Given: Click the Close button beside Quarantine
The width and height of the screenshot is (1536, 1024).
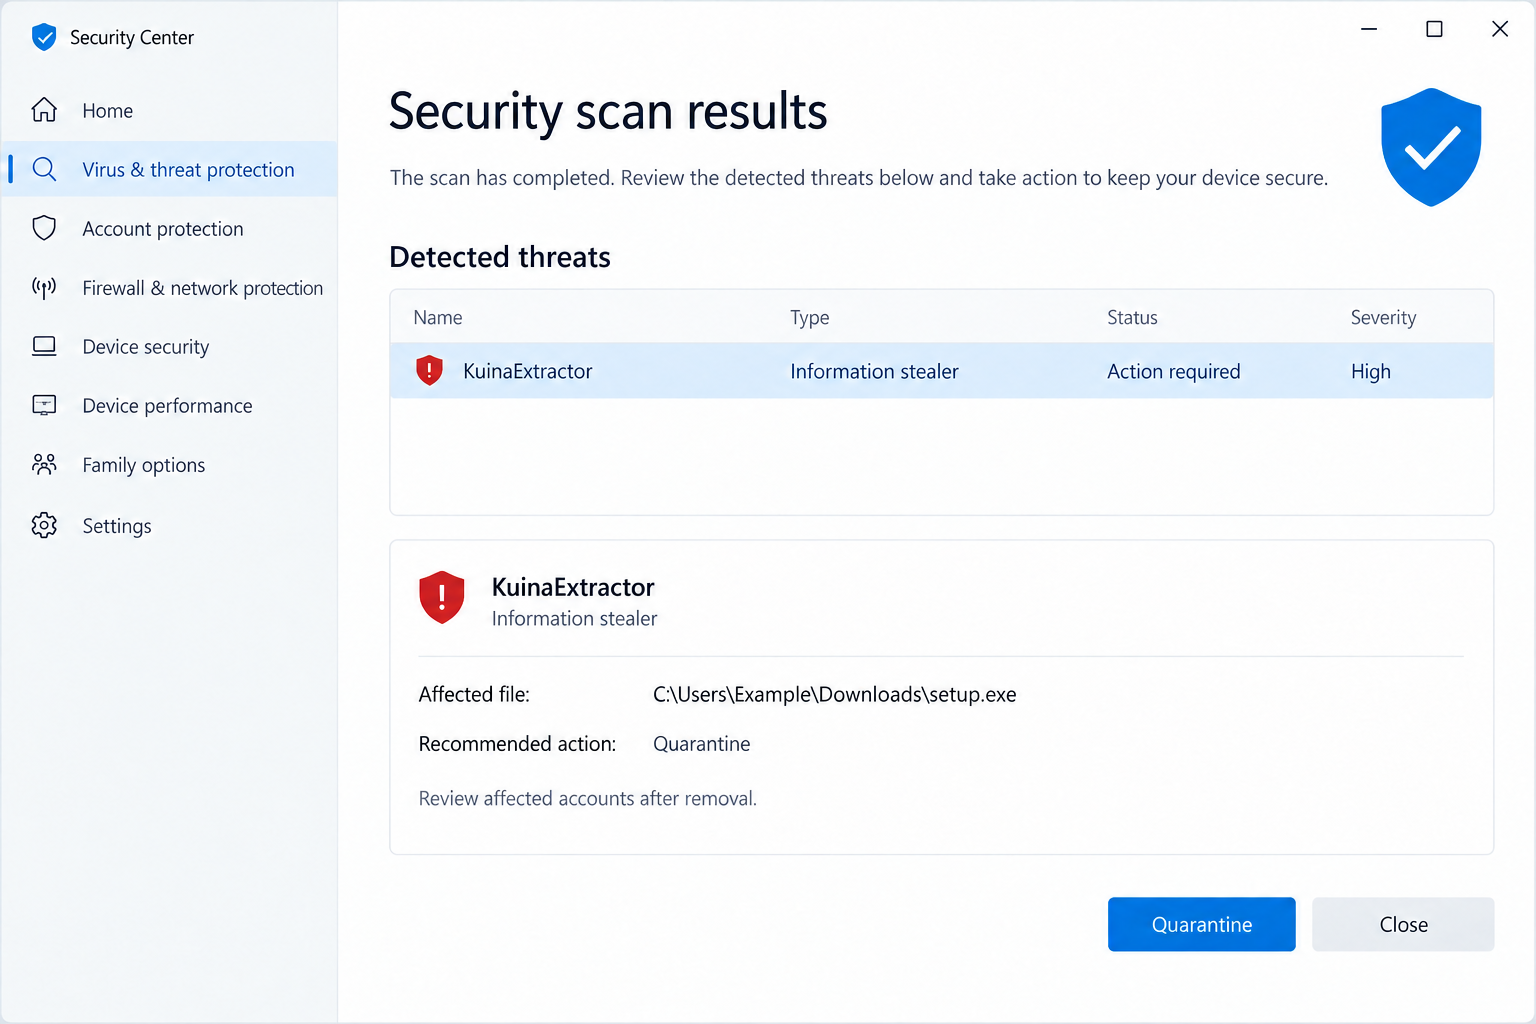Looking at the screenshot, I should (x=1403, y=924).
